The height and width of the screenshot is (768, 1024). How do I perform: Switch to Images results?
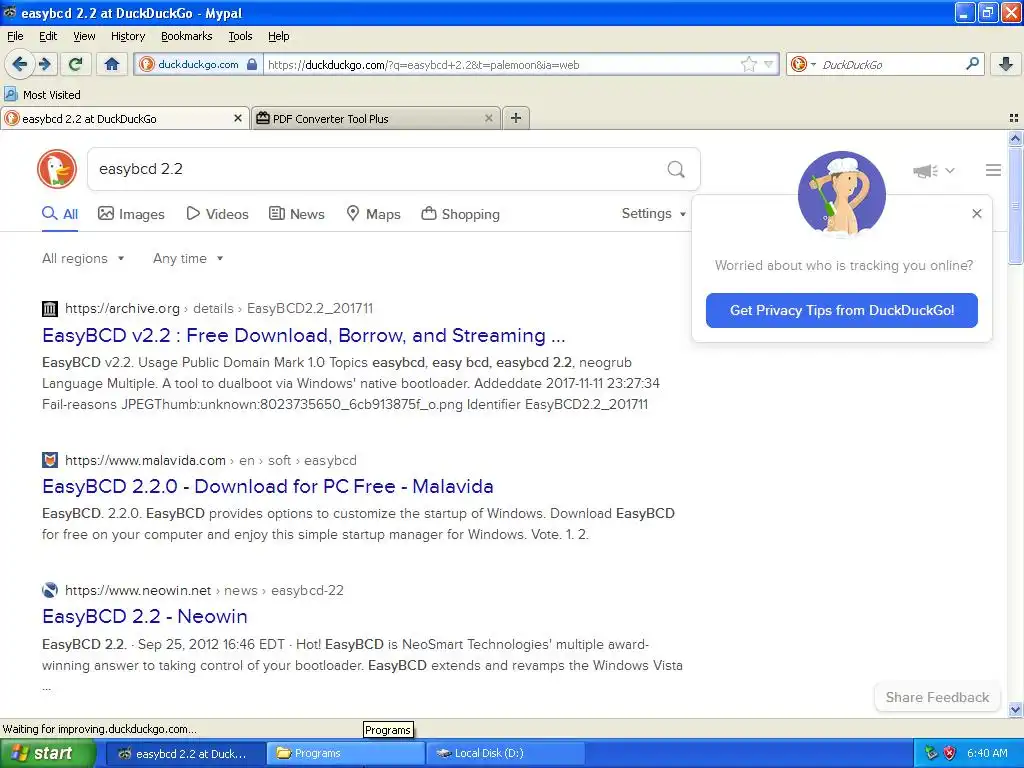131,214
